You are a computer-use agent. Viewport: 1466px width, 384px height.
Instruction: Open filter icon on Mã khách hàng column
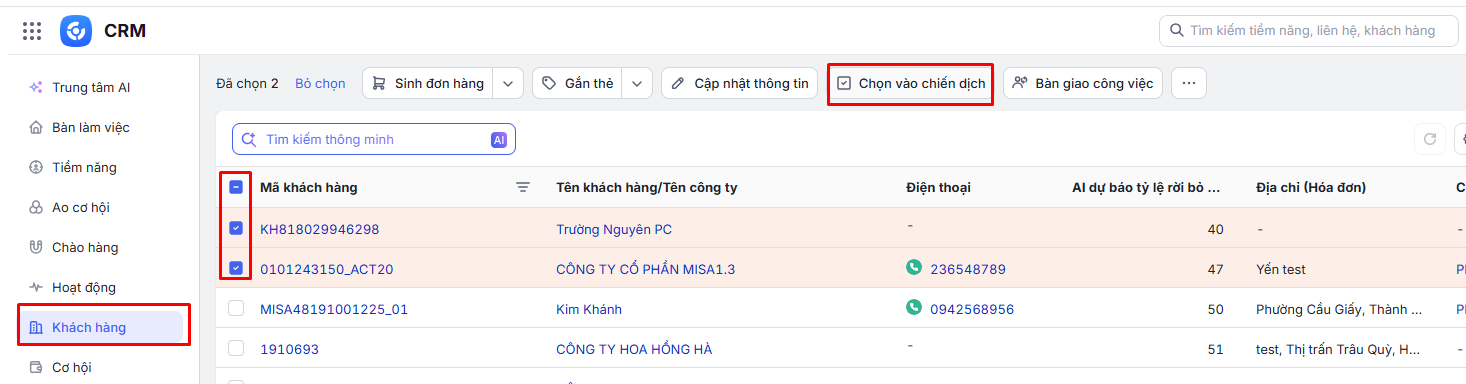point(523,187)
